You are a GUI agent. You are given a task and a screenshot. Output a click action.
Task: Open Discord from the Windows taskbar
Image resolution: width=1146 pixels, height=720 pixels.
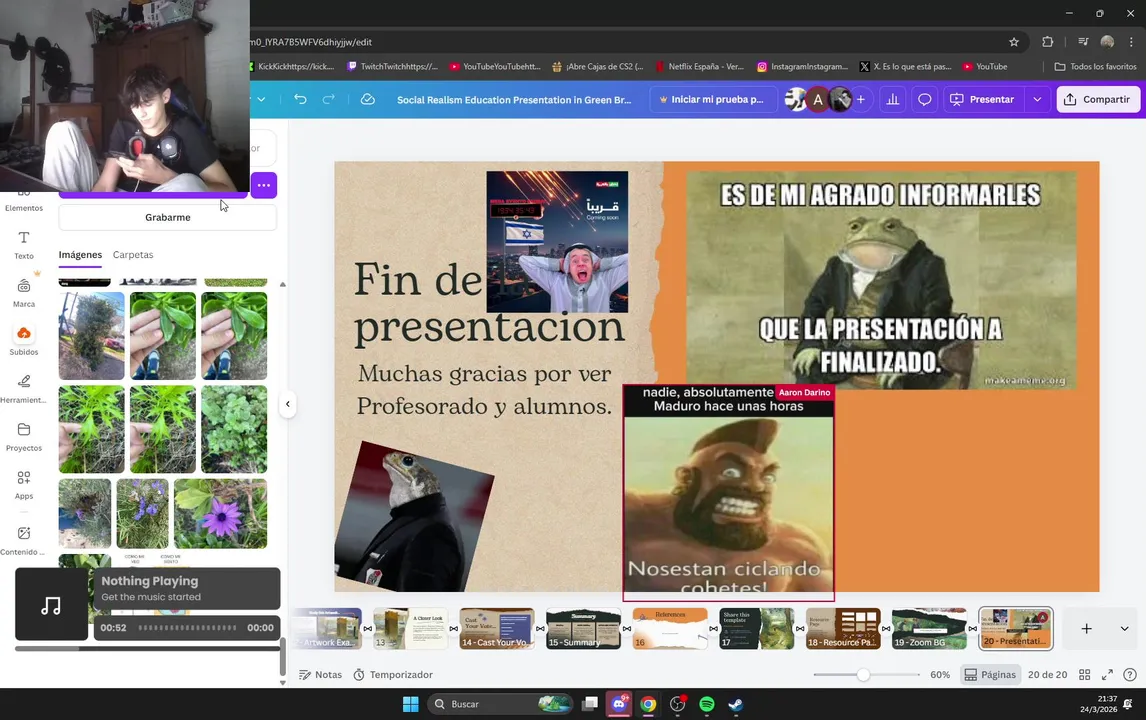click(x=619, y=704)
